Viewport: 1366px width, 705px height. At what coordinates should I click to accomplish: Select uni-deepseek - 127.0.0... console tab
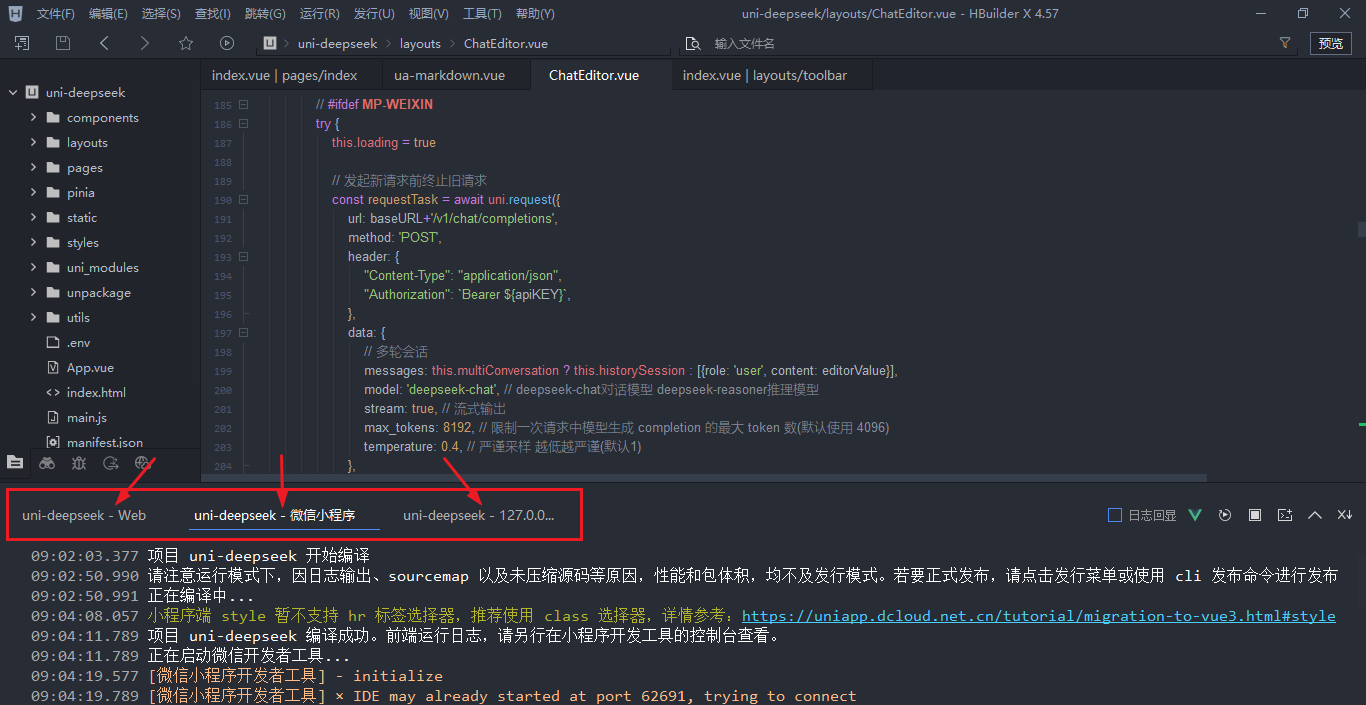(478, 515)
